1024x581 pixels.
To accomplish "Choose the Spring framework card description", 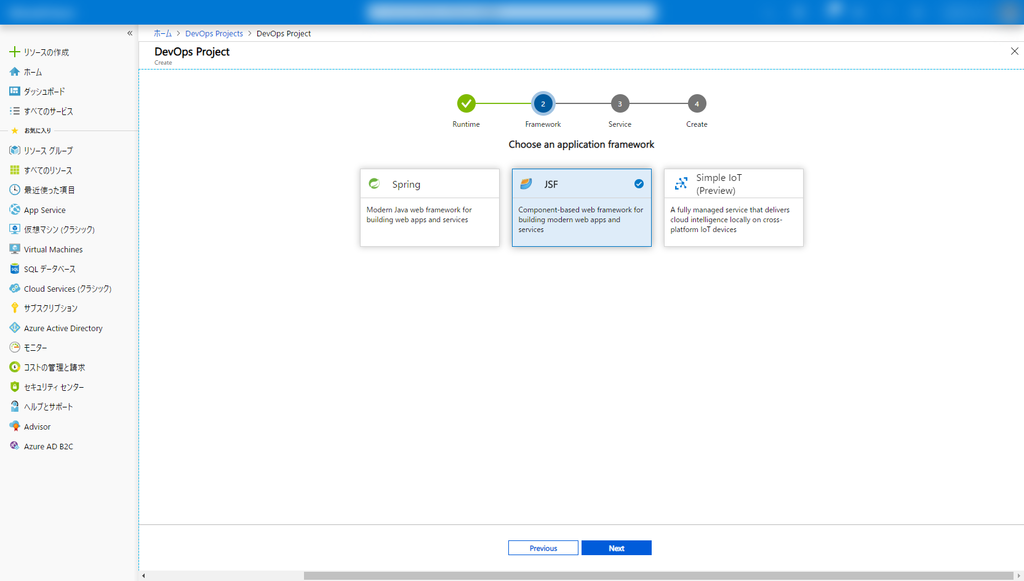I will 419,215.
